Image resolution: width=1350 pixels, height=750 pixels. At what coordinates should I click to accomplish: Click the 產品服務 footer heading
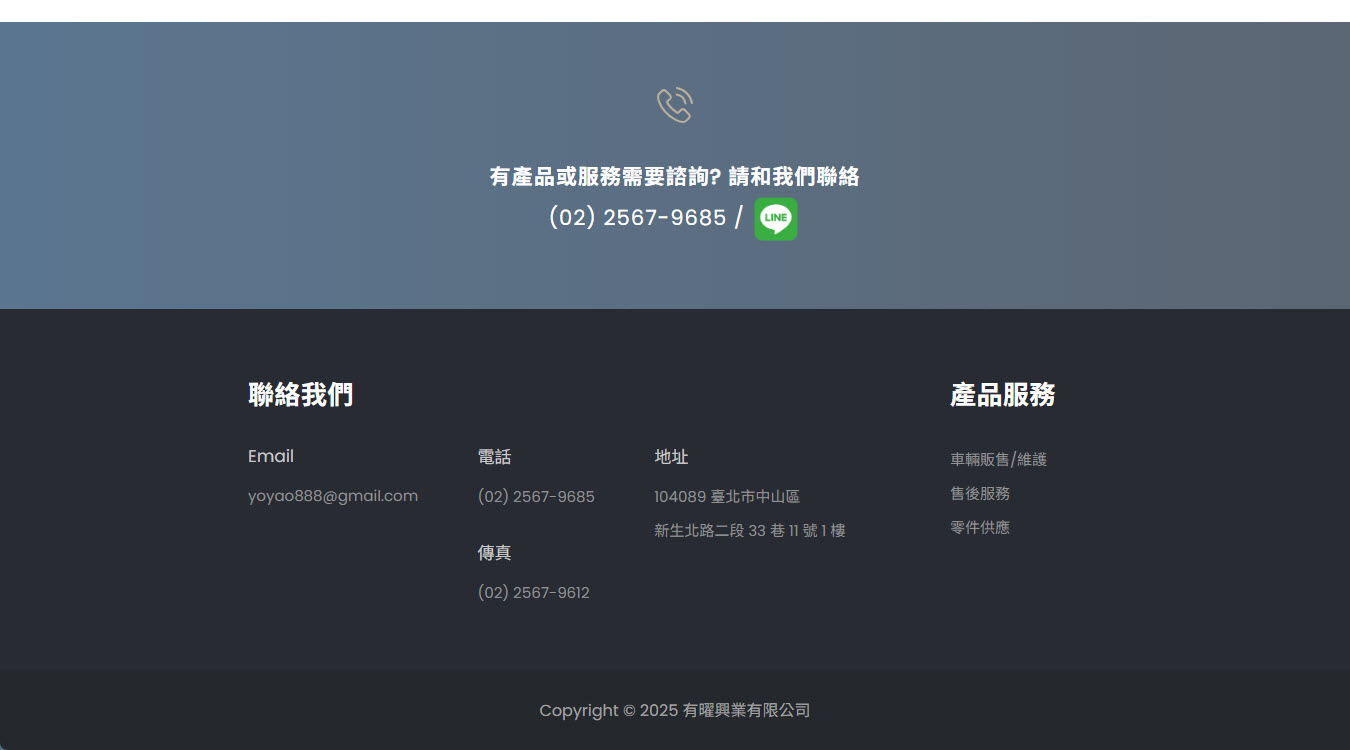point(1002,395)
